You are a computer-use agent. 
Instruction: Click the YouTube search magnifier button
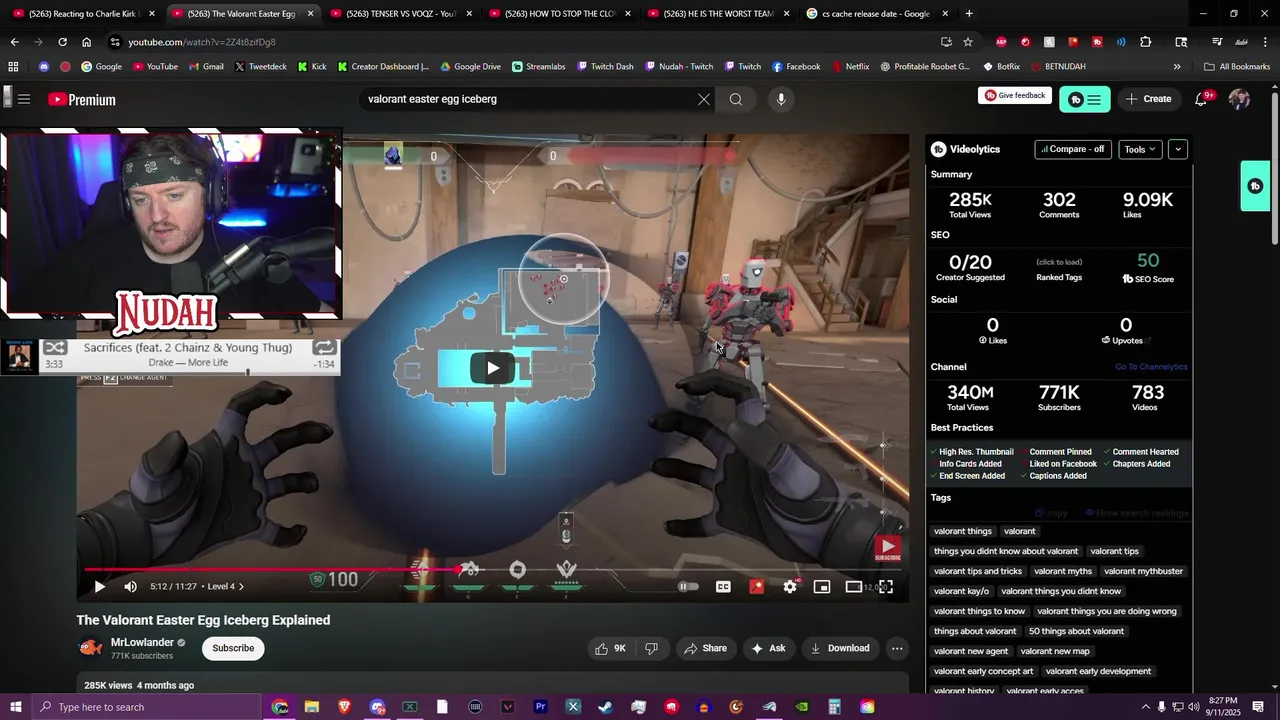coord(736,99)
